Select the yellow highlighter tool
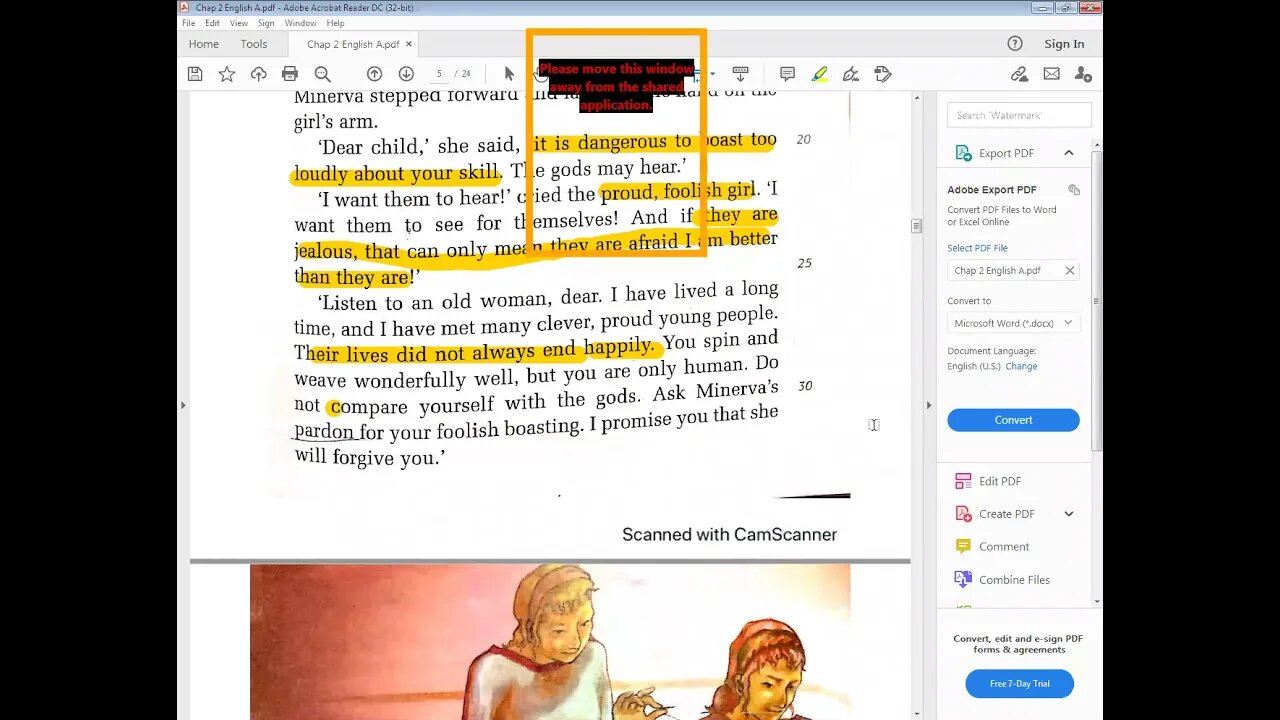Screen dimensions: 1280x720 pyautogui.click(x=819, y=74)
